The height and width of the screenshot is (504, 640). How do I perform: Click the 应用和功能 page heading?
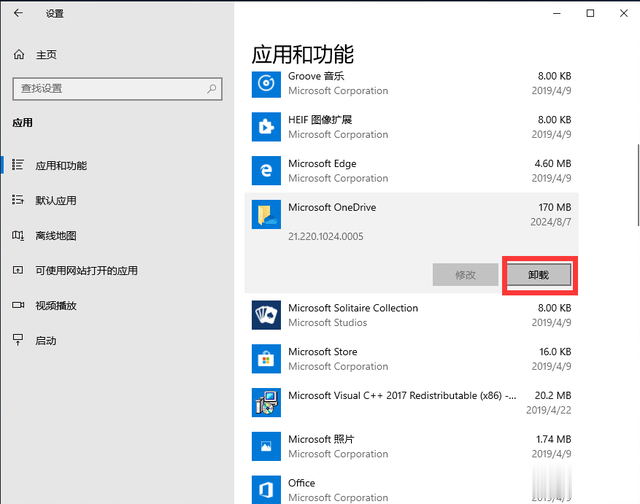302,54
